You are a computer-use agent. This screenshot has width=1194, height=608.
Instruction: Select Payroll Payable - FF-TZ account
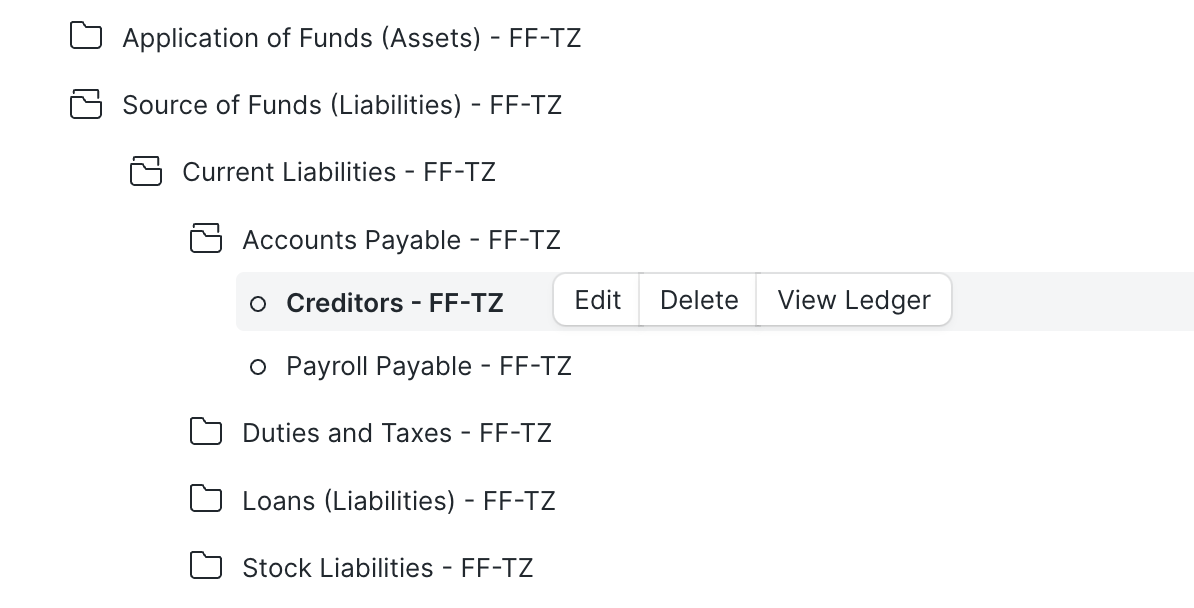click(429, 366)
